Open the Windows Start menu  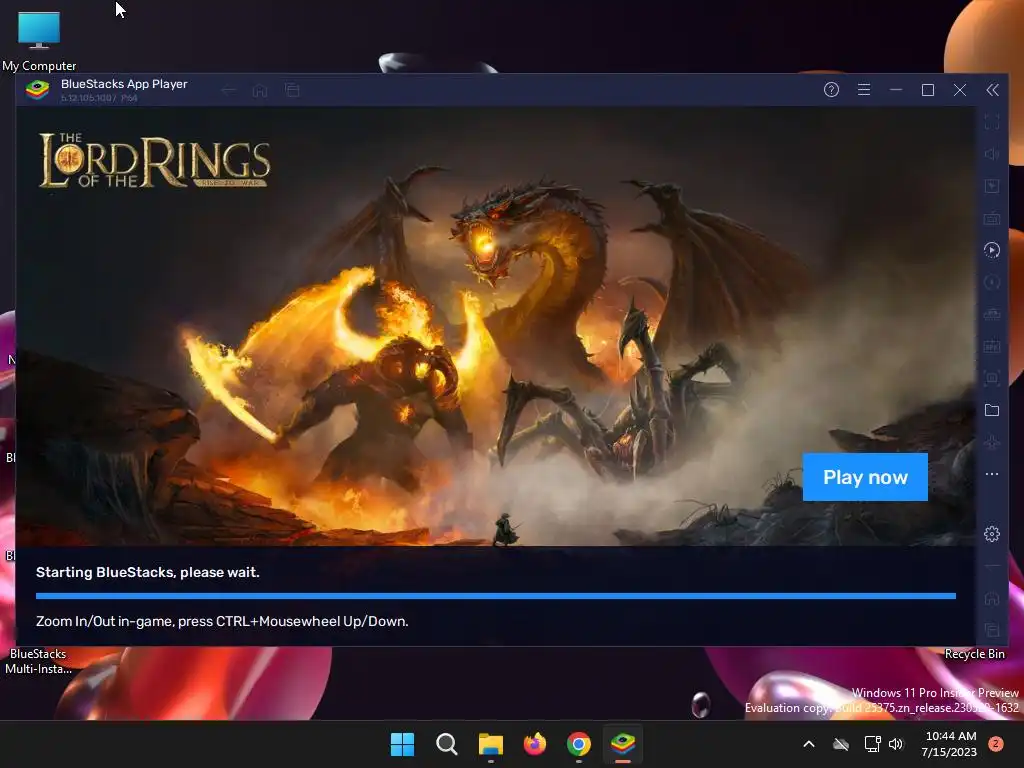[402, 744]
